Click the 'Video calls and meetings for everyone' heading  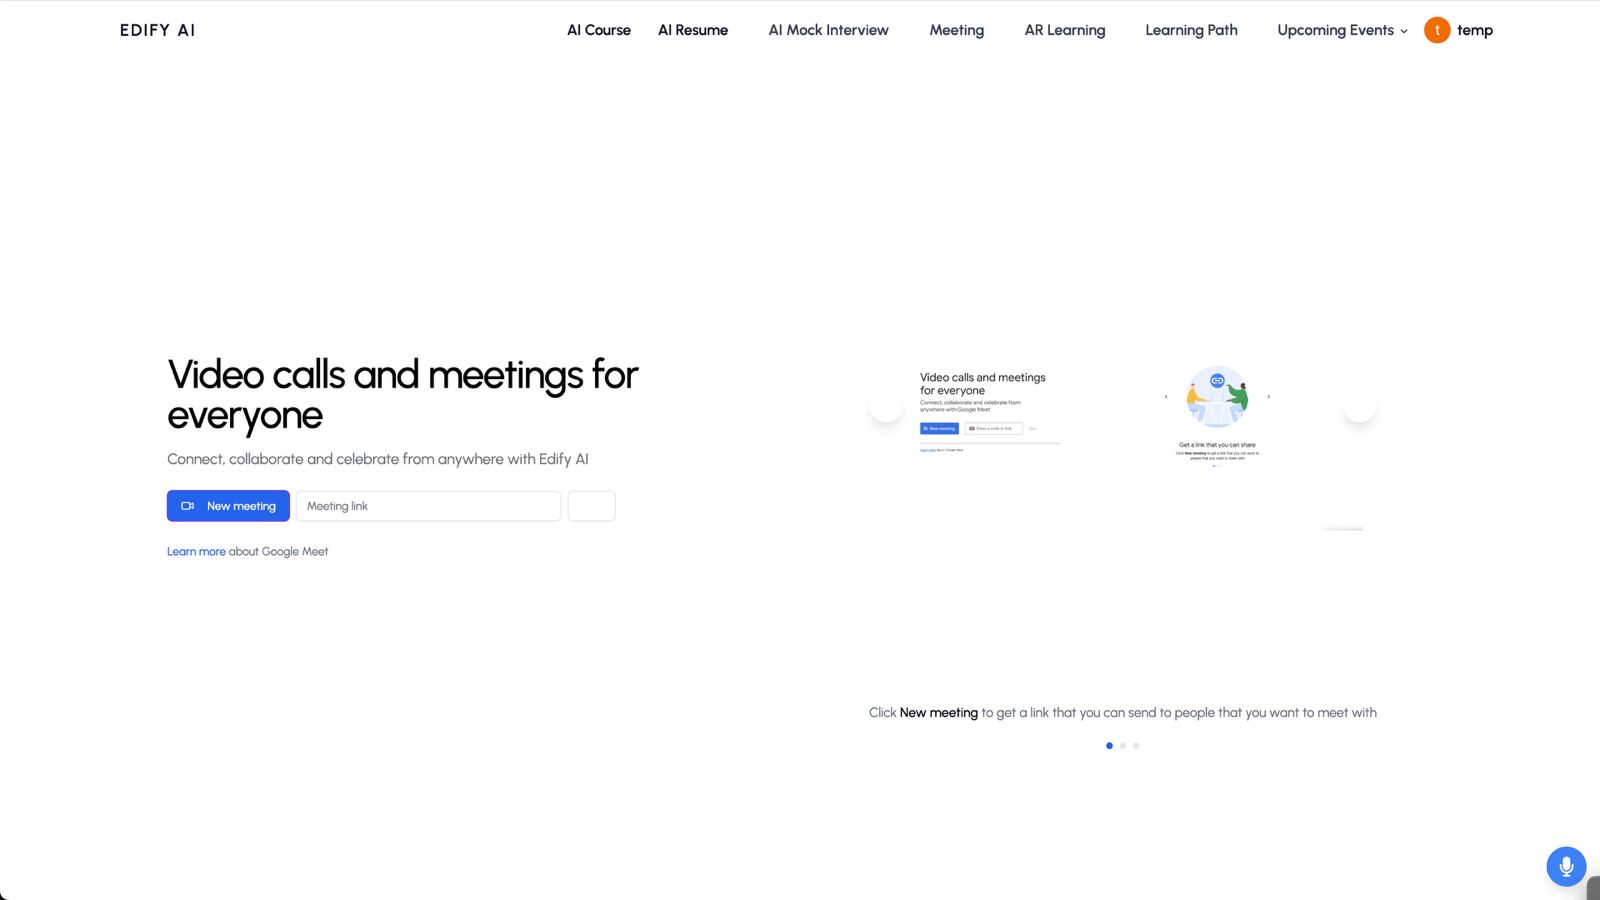coord(403,394)
